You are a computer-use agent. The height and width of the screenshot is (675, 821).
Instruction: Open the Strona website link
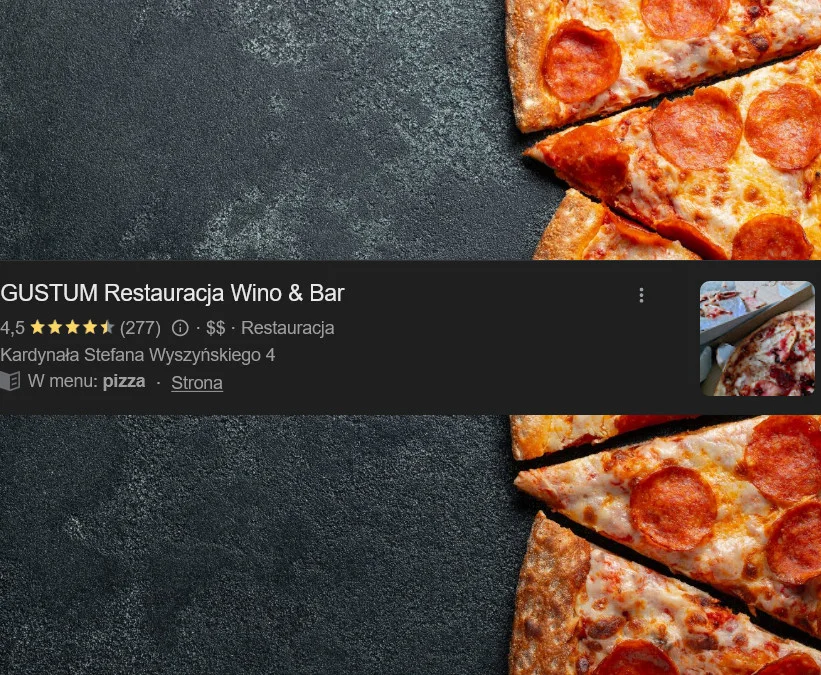coord(197,383)
